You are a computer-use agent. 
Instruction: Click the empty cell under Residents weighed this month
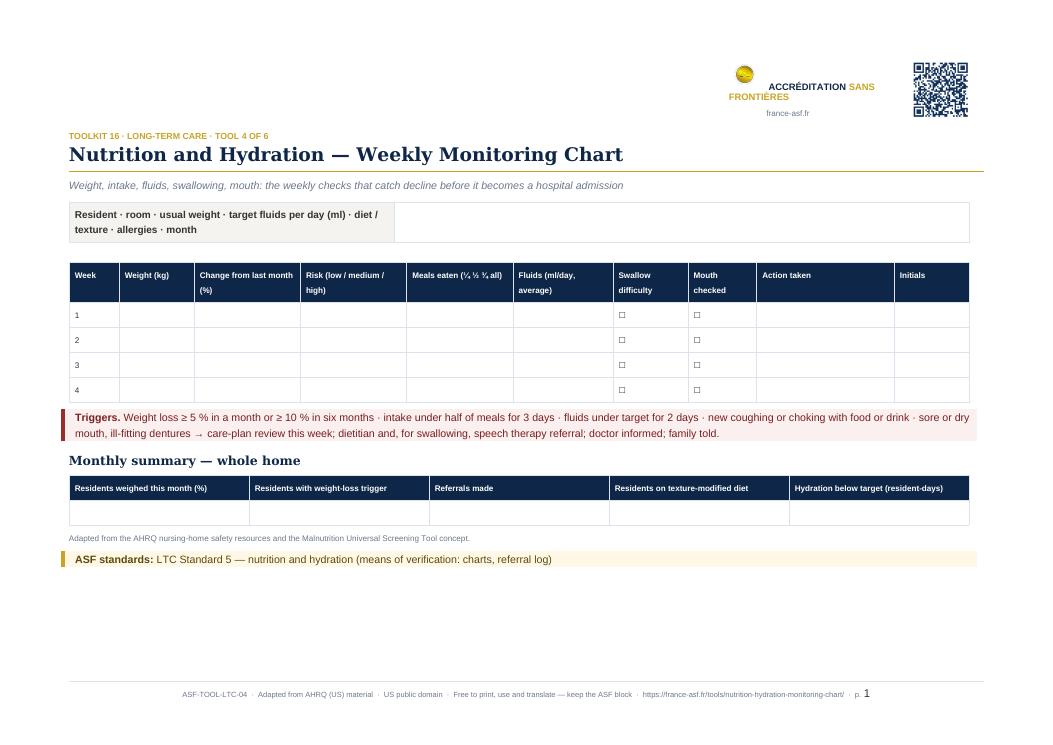159,513
